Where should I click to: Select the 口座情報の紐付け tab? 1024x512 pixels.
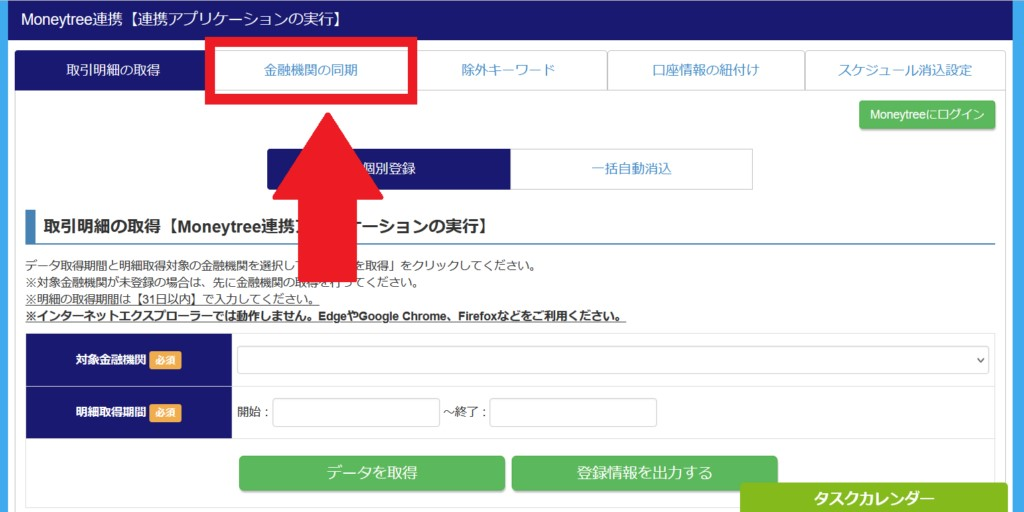pyautogui.click(x=706, y=71)
